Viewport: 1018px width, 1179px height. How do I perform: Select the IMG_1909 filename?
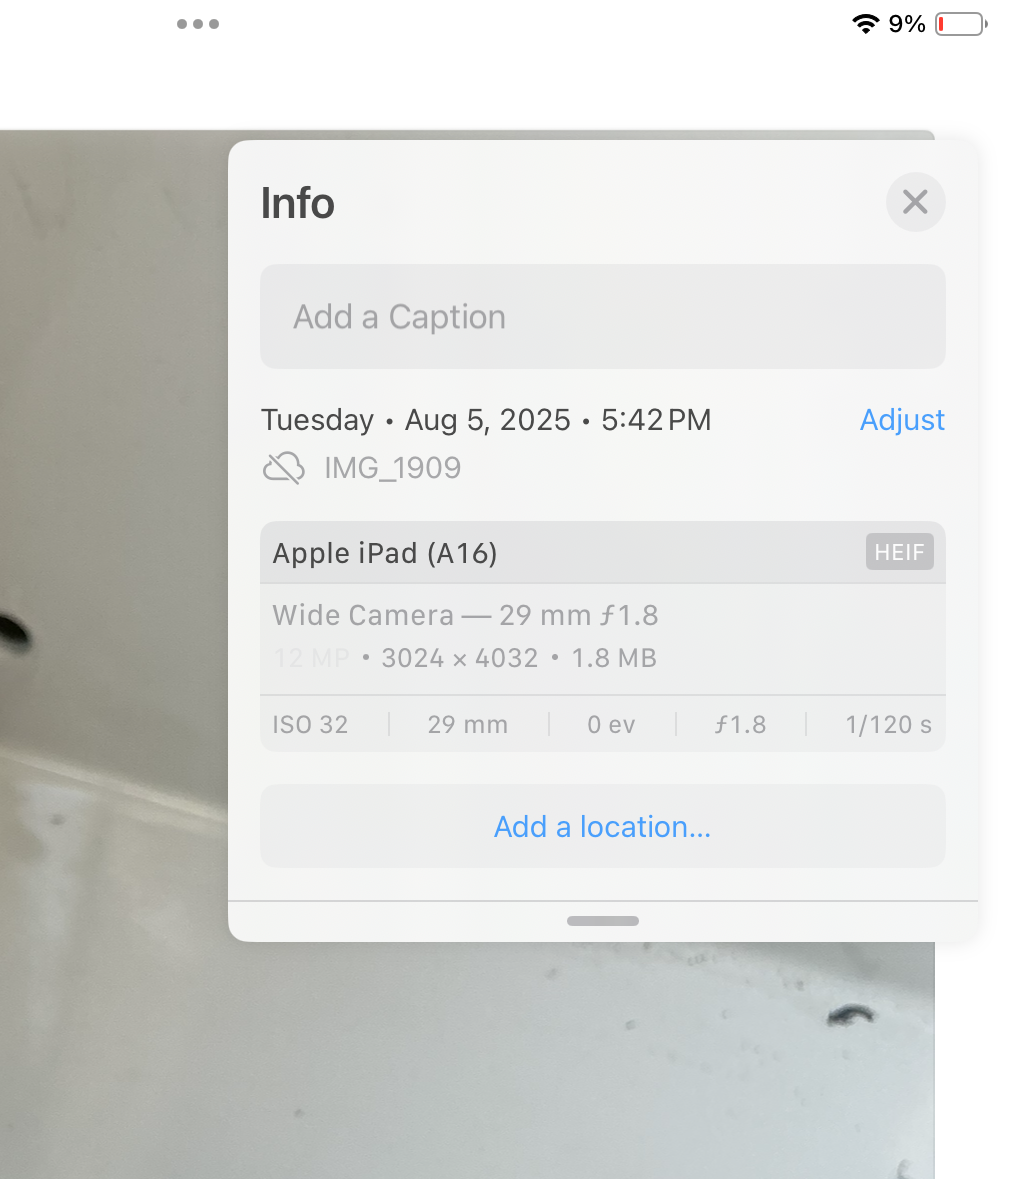coord(392,468)
